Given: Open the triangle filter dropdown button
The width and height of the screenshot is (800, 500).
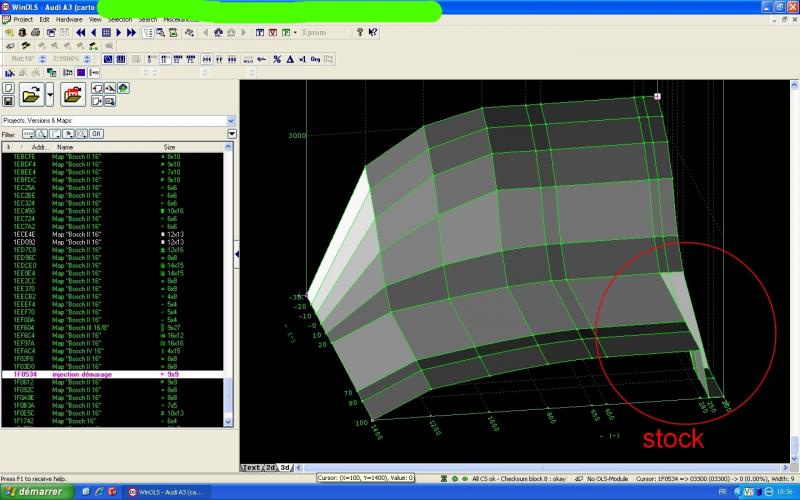Looking at the screenshot, I should (x=41, y=134).
